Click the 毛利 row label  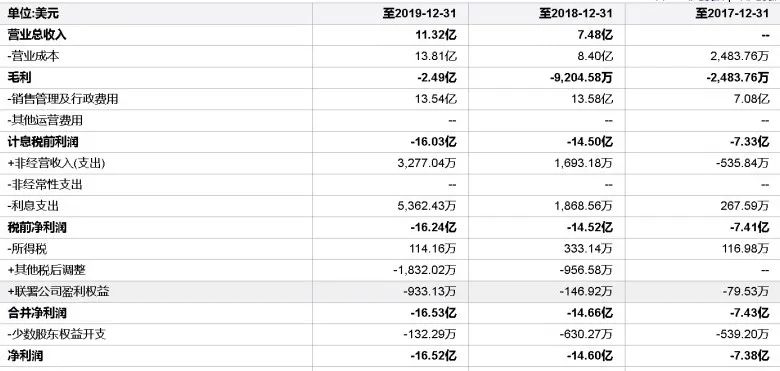(20, 78)
